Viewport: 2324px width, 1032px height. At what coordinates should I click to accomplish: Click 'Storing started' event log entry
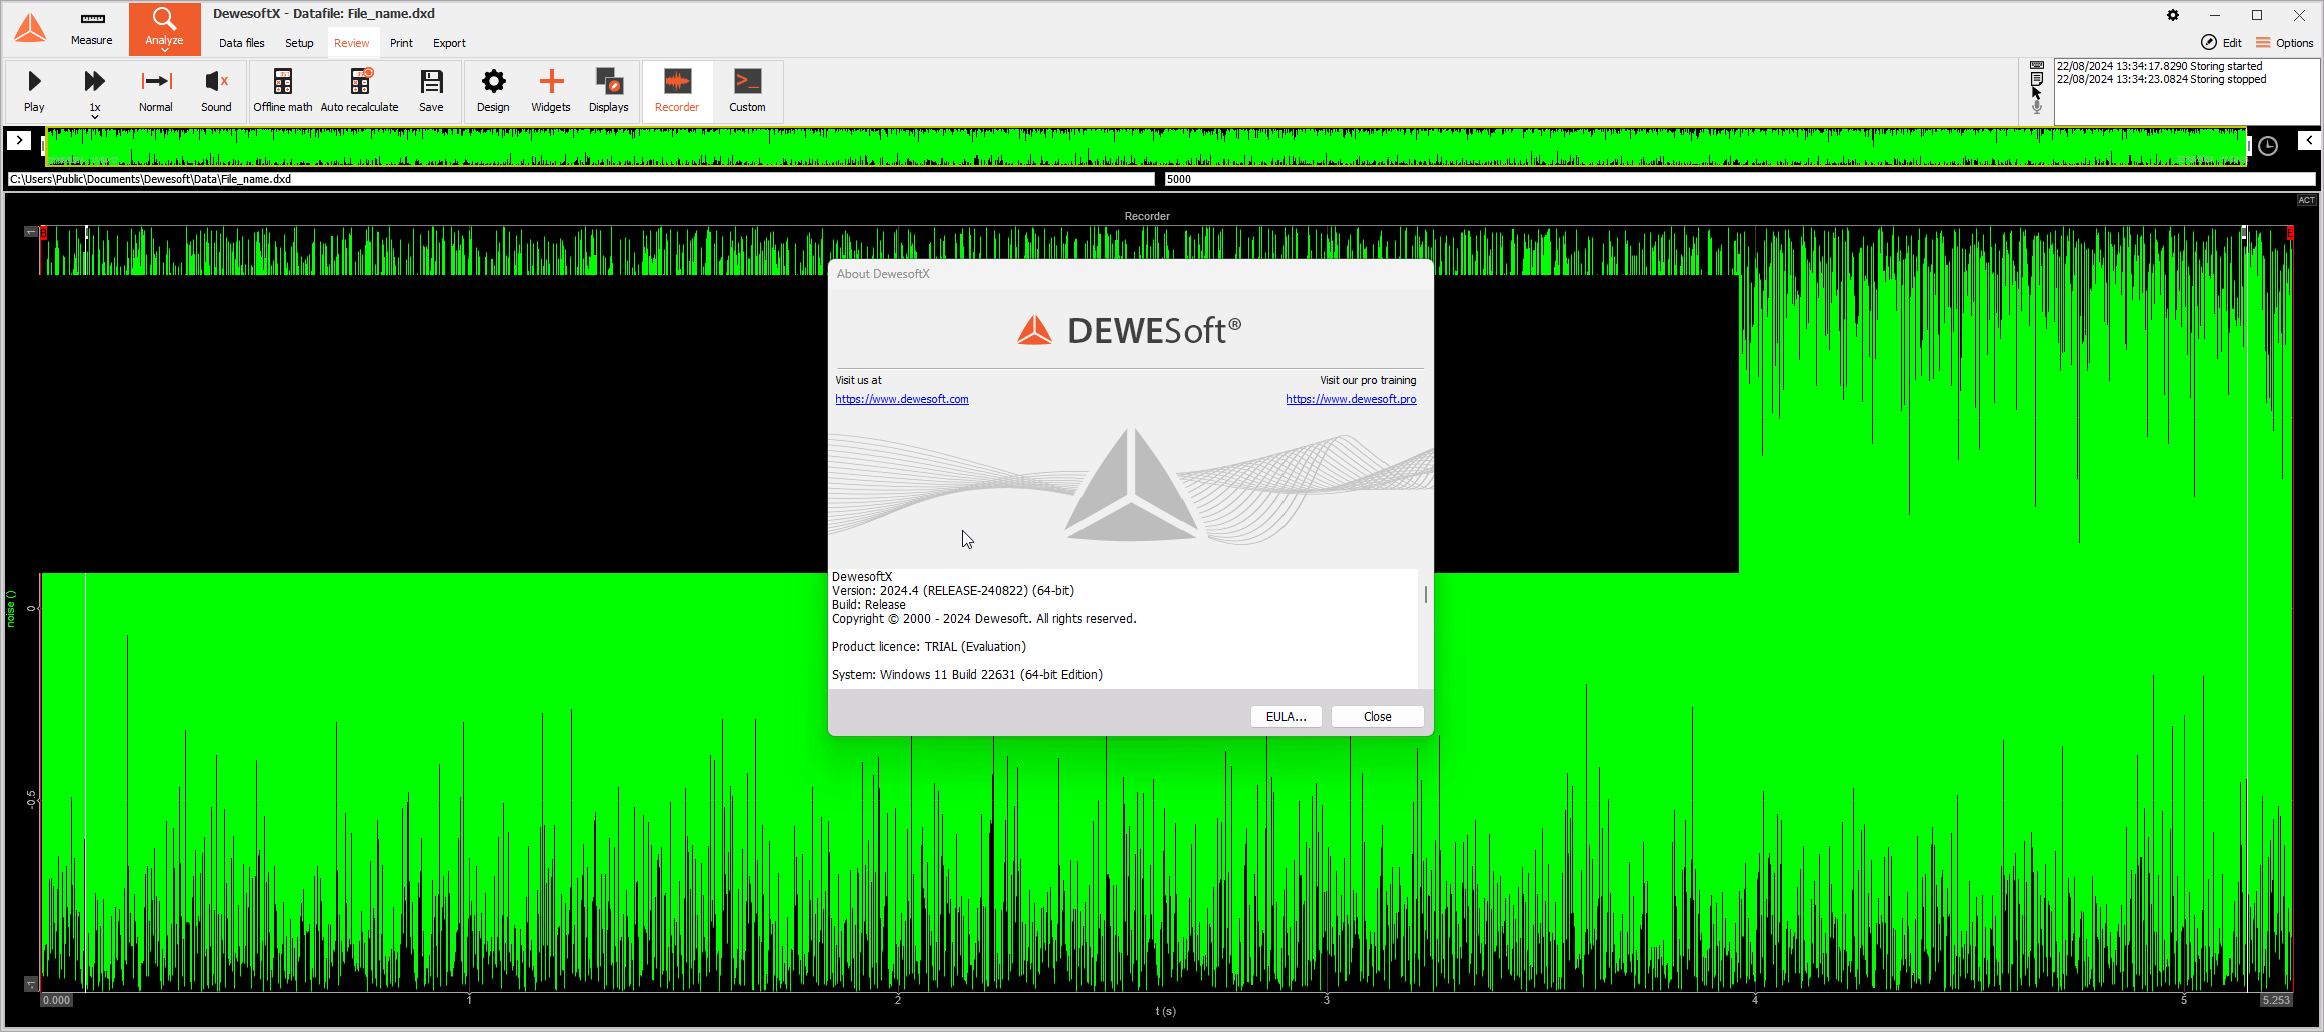pos(2159,66)
